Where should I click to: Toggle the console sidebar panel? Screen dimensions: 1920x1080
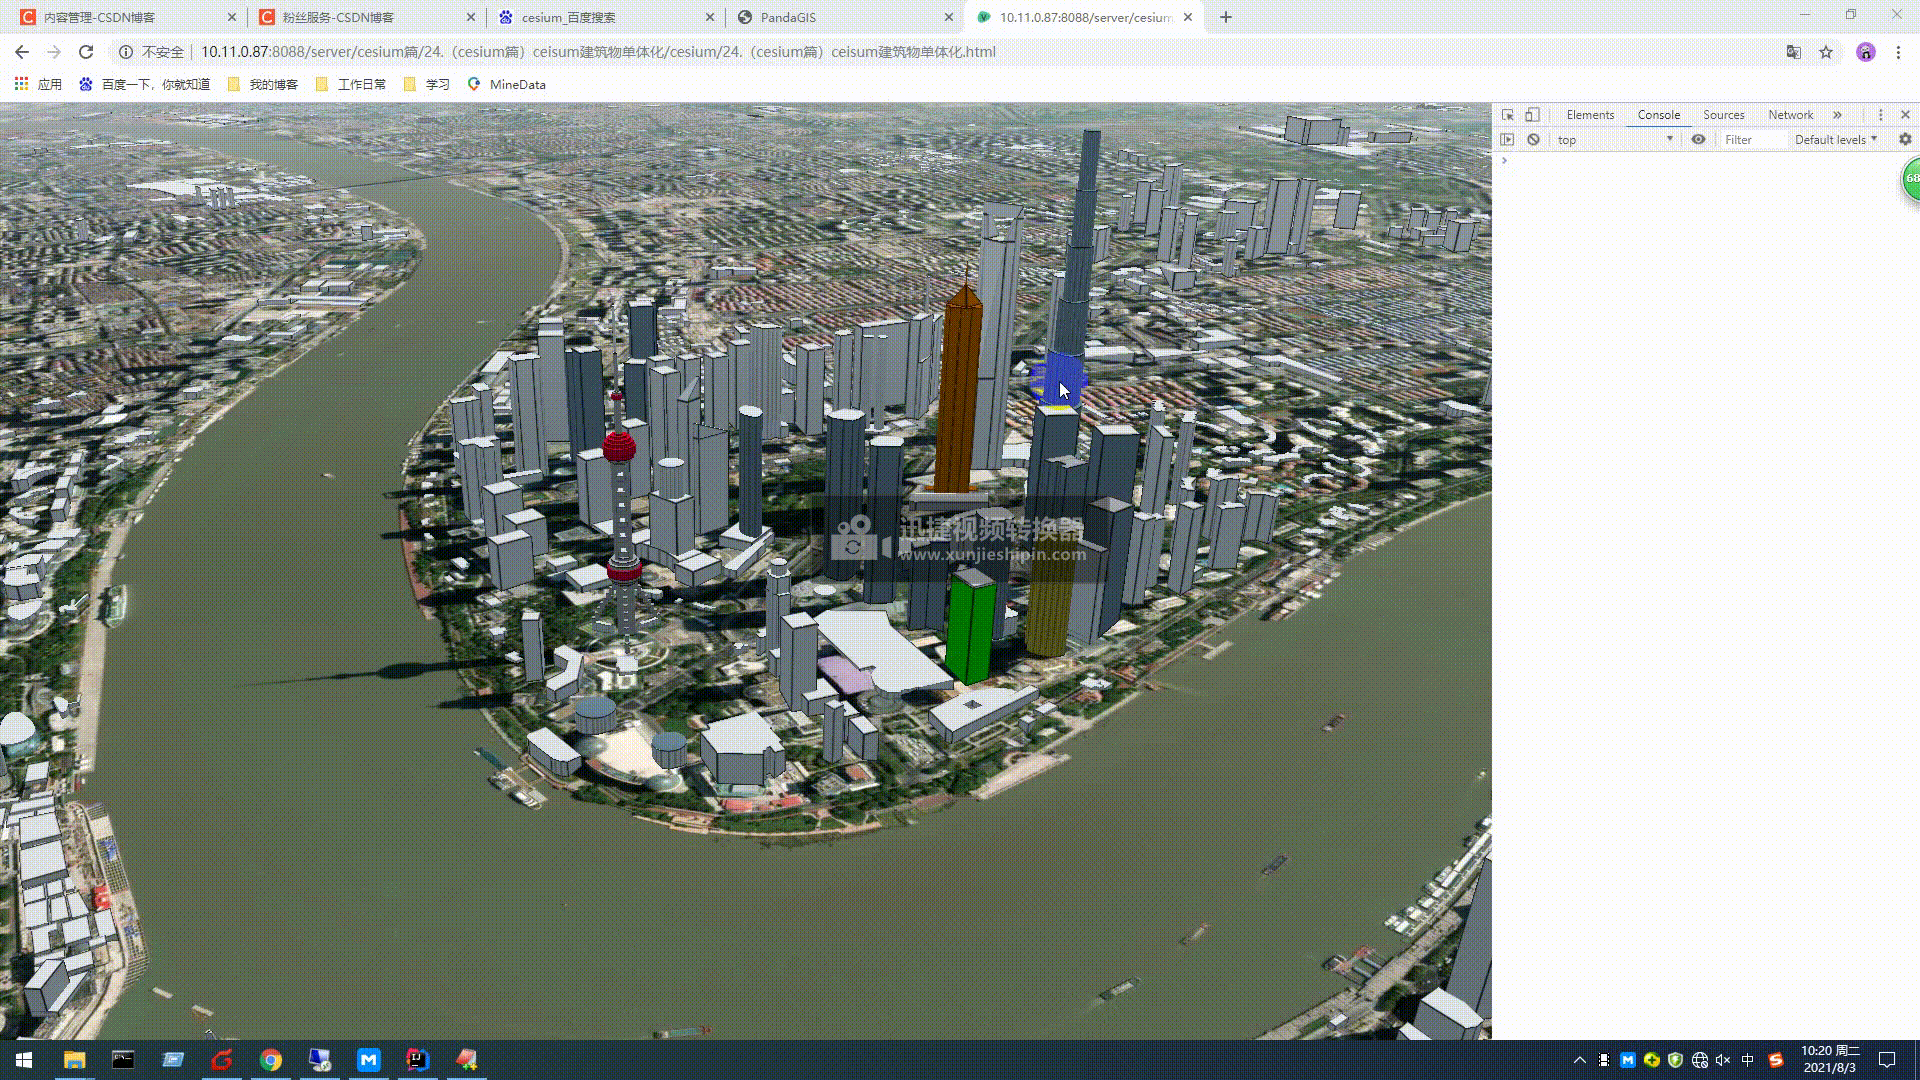coord(1507,140)
